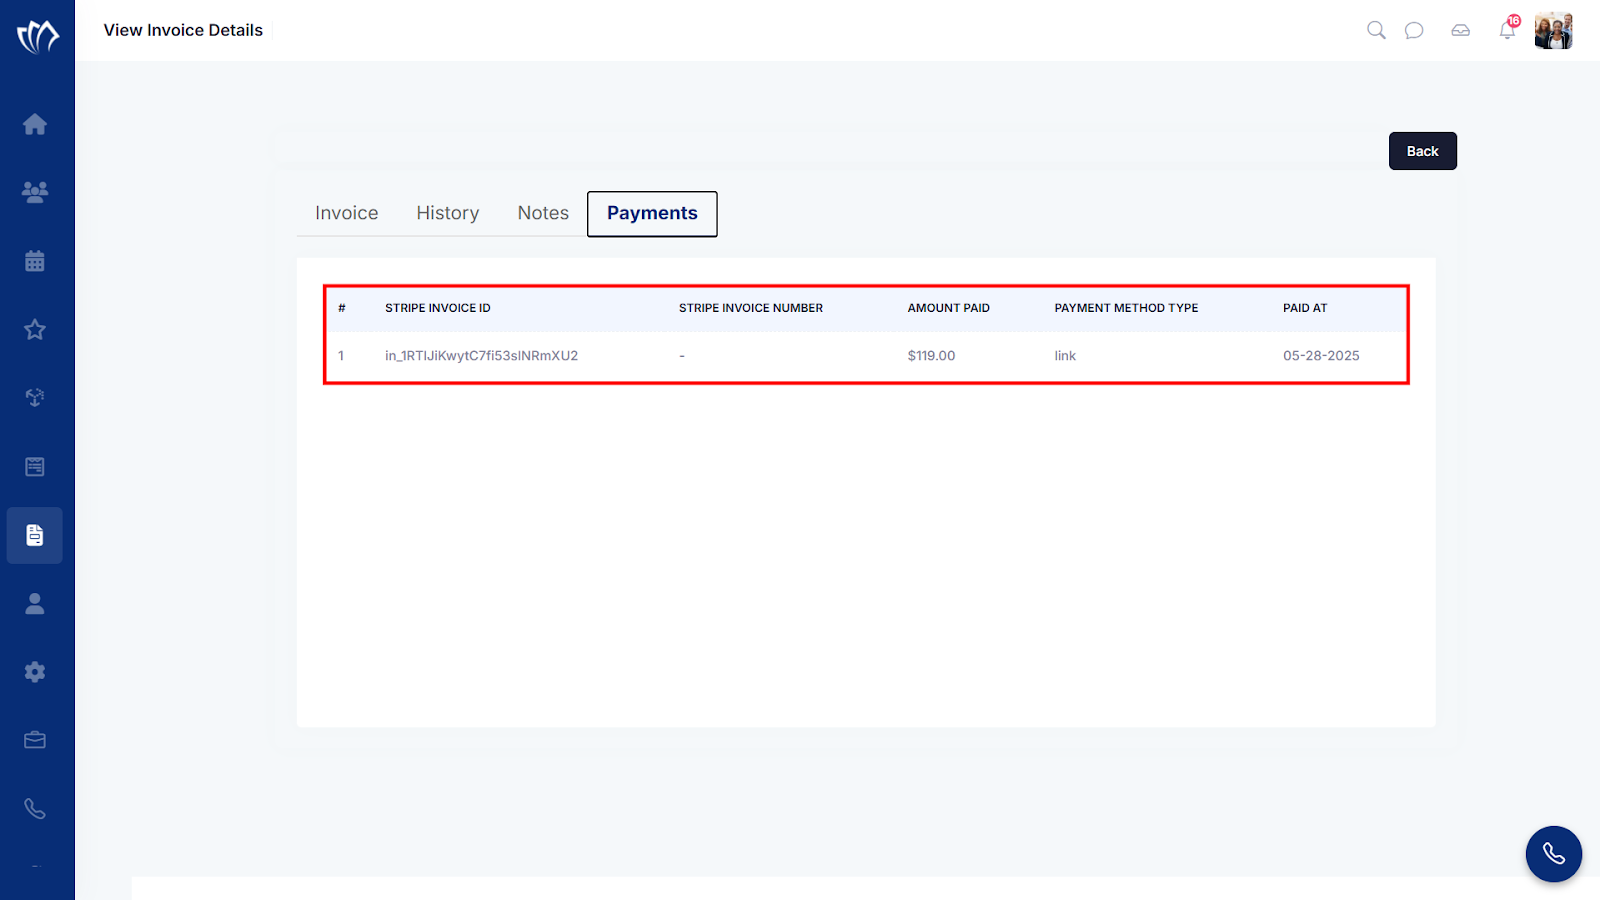This screenshot has width=1600, height=900.
Task: Open the chat bubble icon
Action: (x=1414, y=30)
